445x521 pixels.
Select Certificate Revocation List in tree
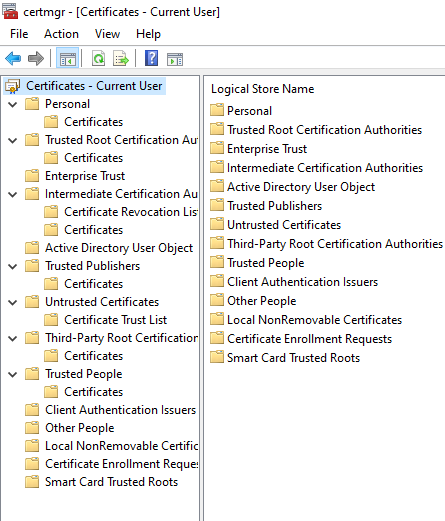pyautogui.click(x=131, y=212)
